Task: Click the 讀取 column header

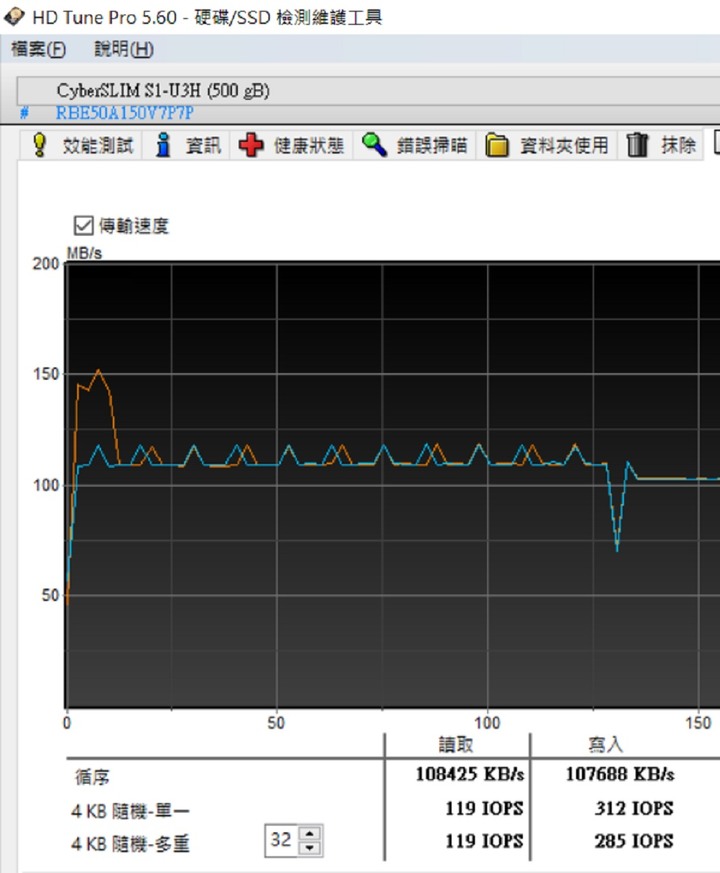Action: tap(456, 744)
